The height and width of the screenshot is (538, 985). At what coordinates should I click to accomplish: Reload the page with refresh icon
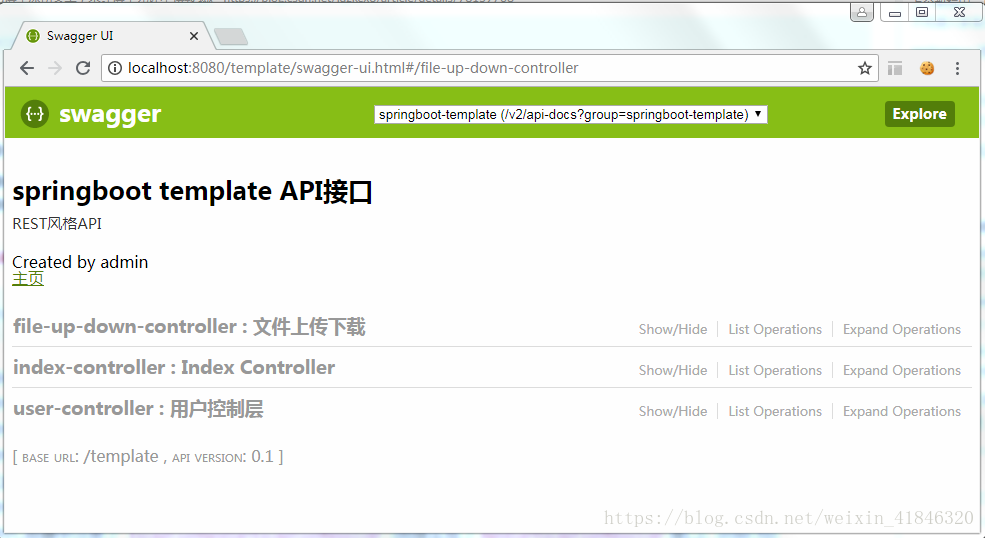click(x=83, y=68)
